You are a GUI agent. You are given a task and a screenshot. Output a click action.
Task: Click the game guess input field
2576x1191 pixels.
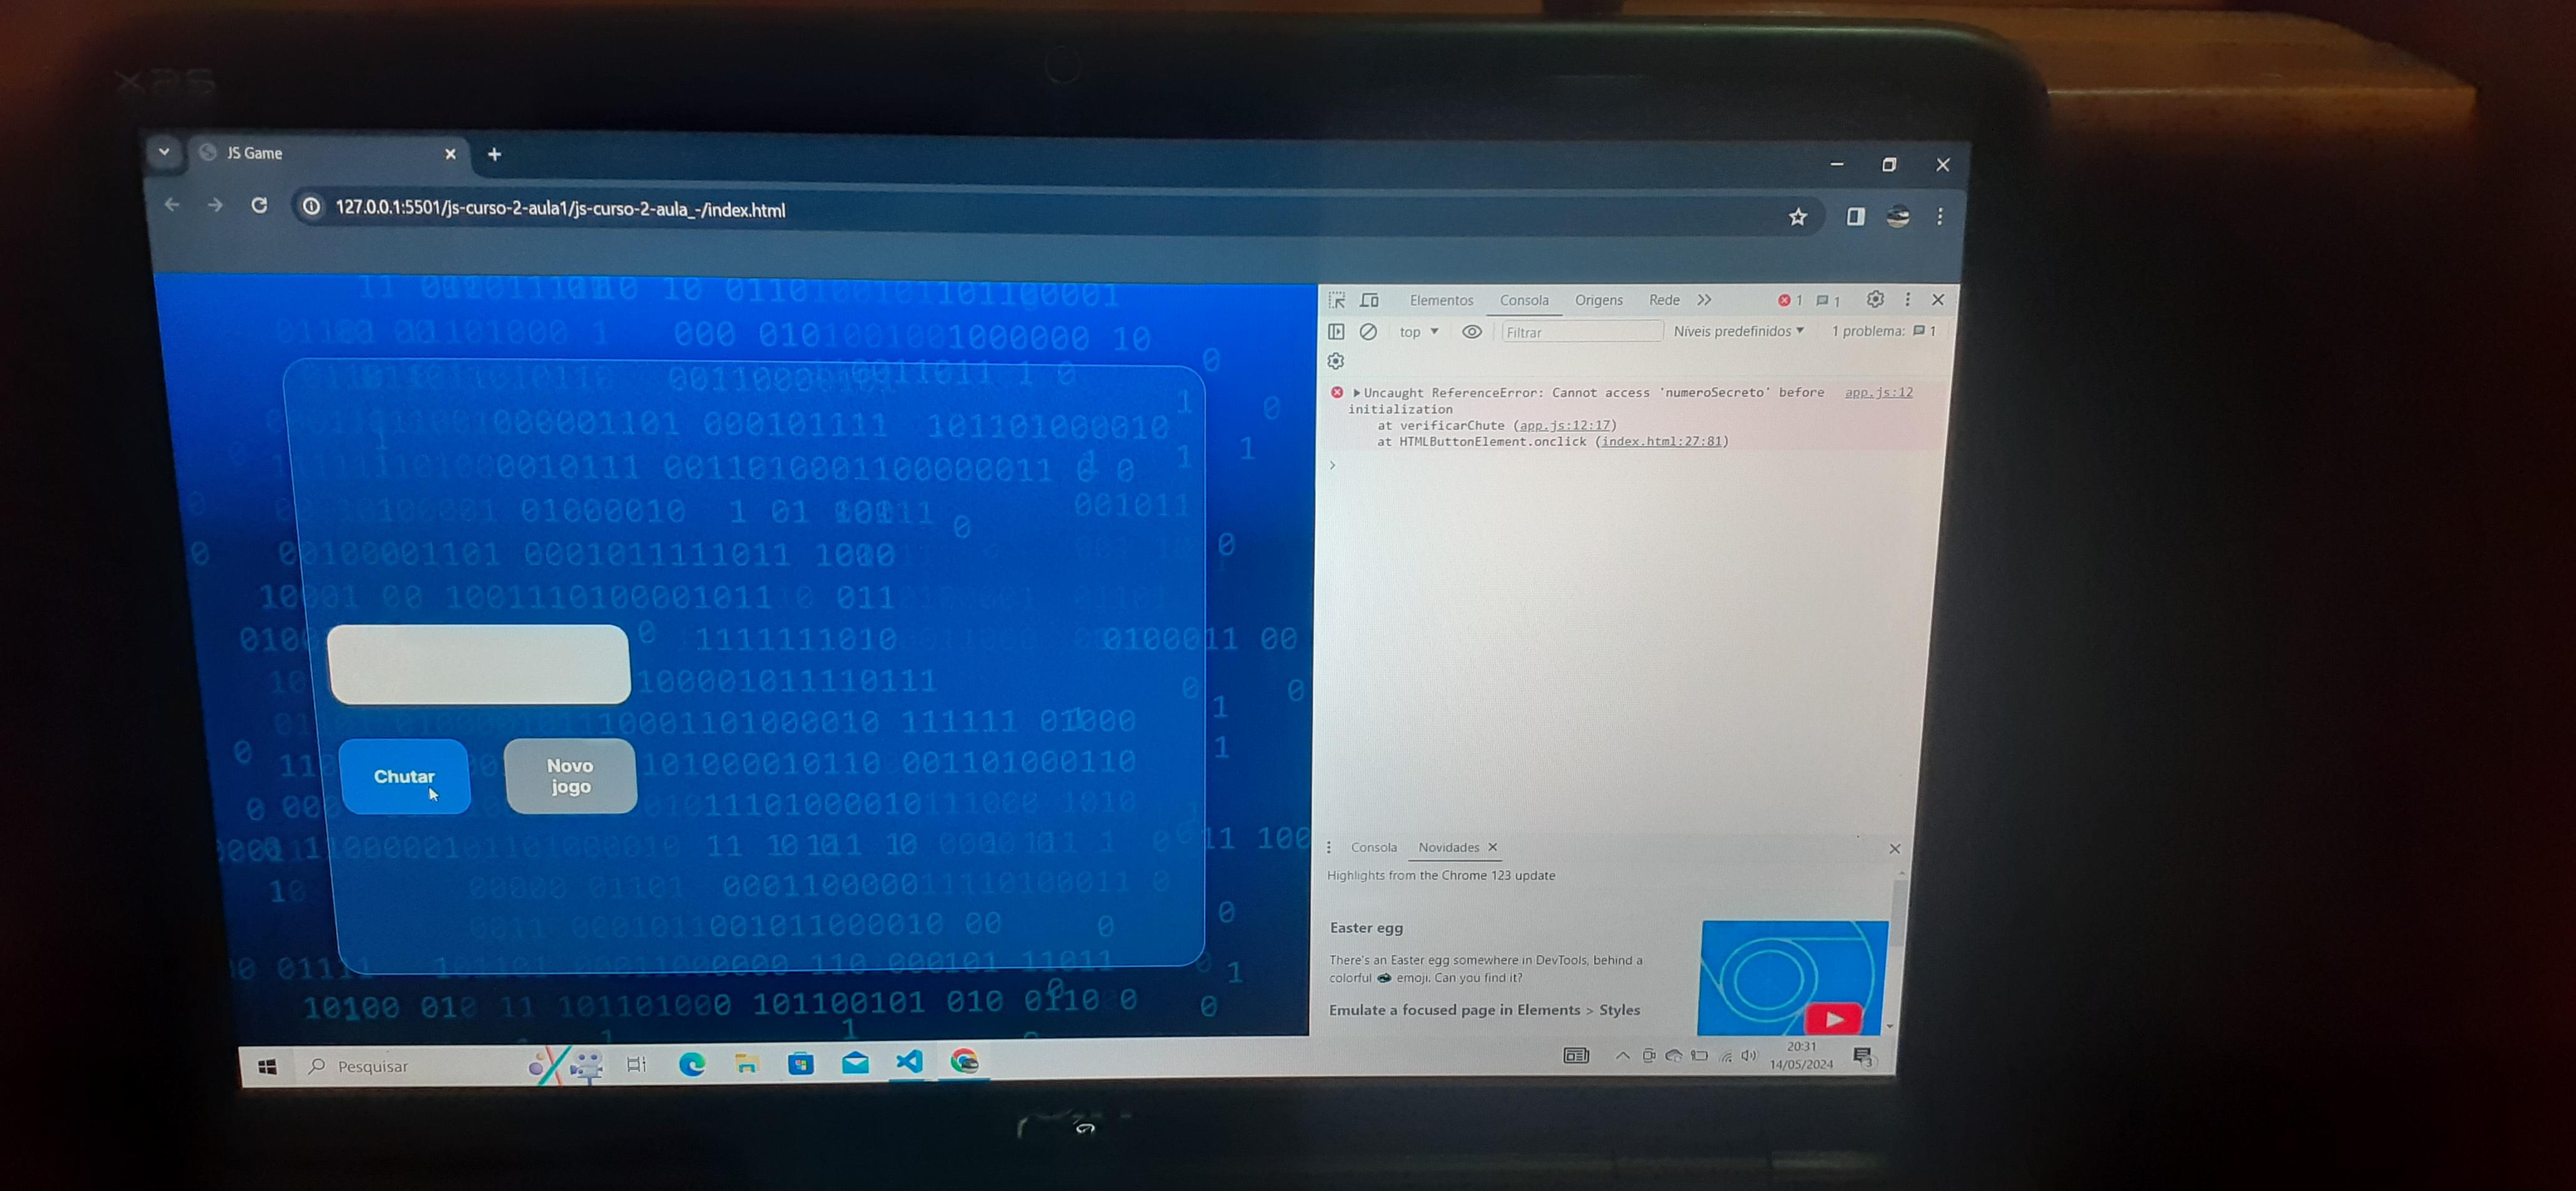(x=476, y=662)
